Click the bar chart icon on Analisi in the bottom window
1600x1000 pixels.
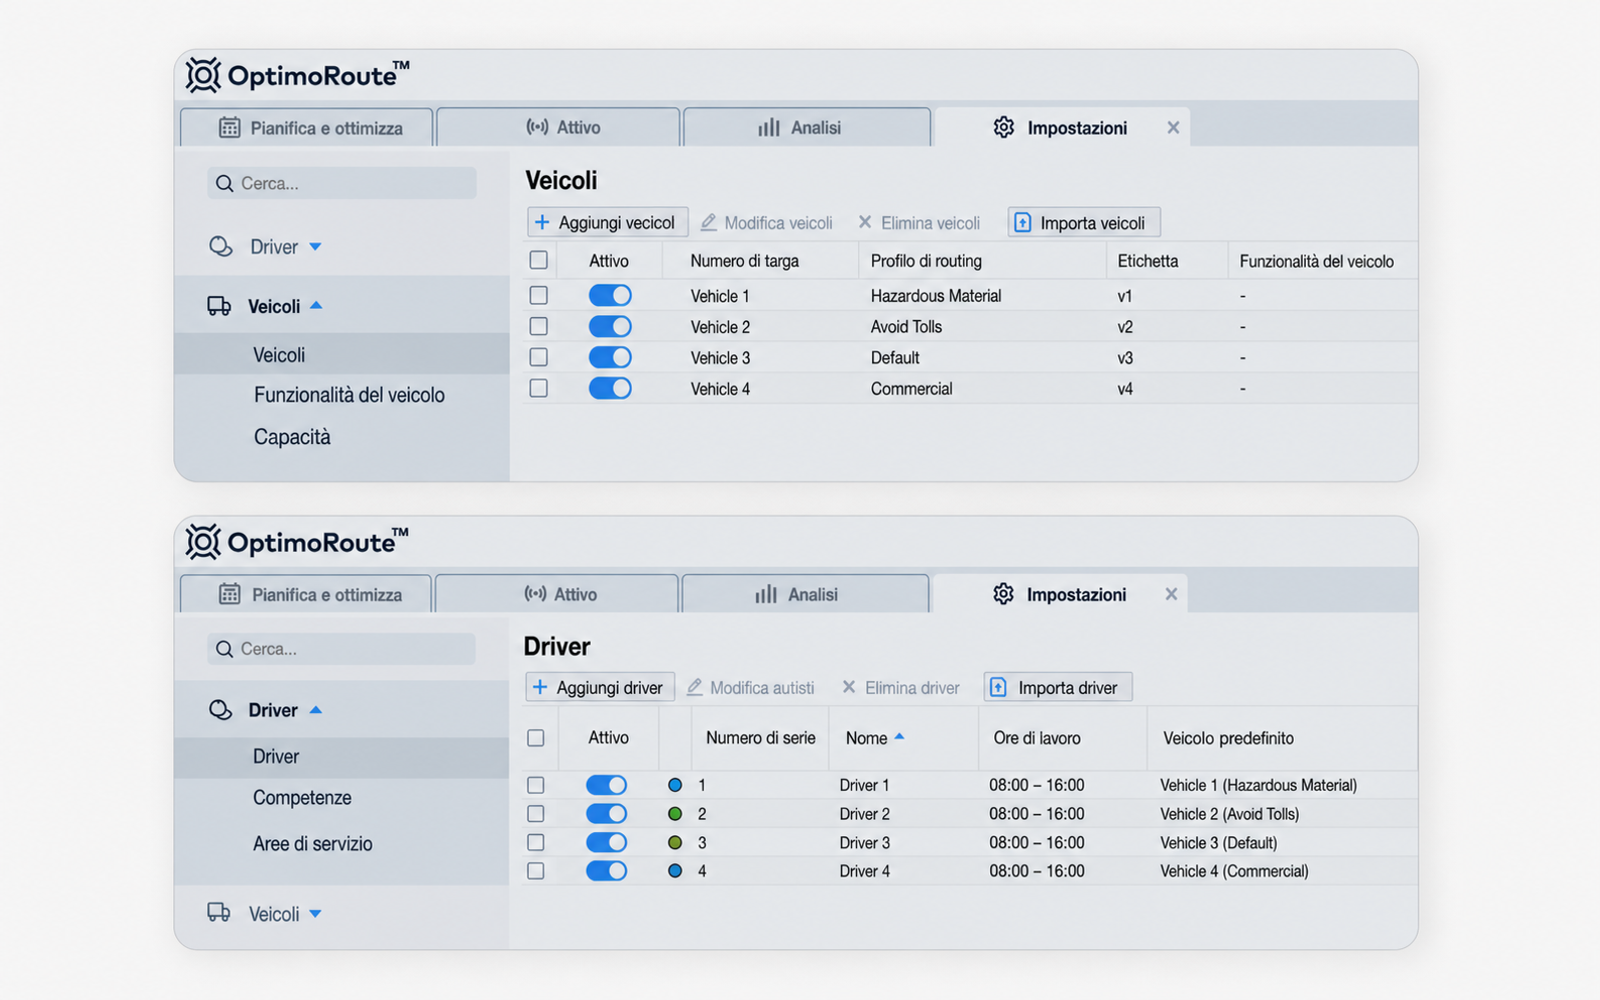tap(766, 594)
